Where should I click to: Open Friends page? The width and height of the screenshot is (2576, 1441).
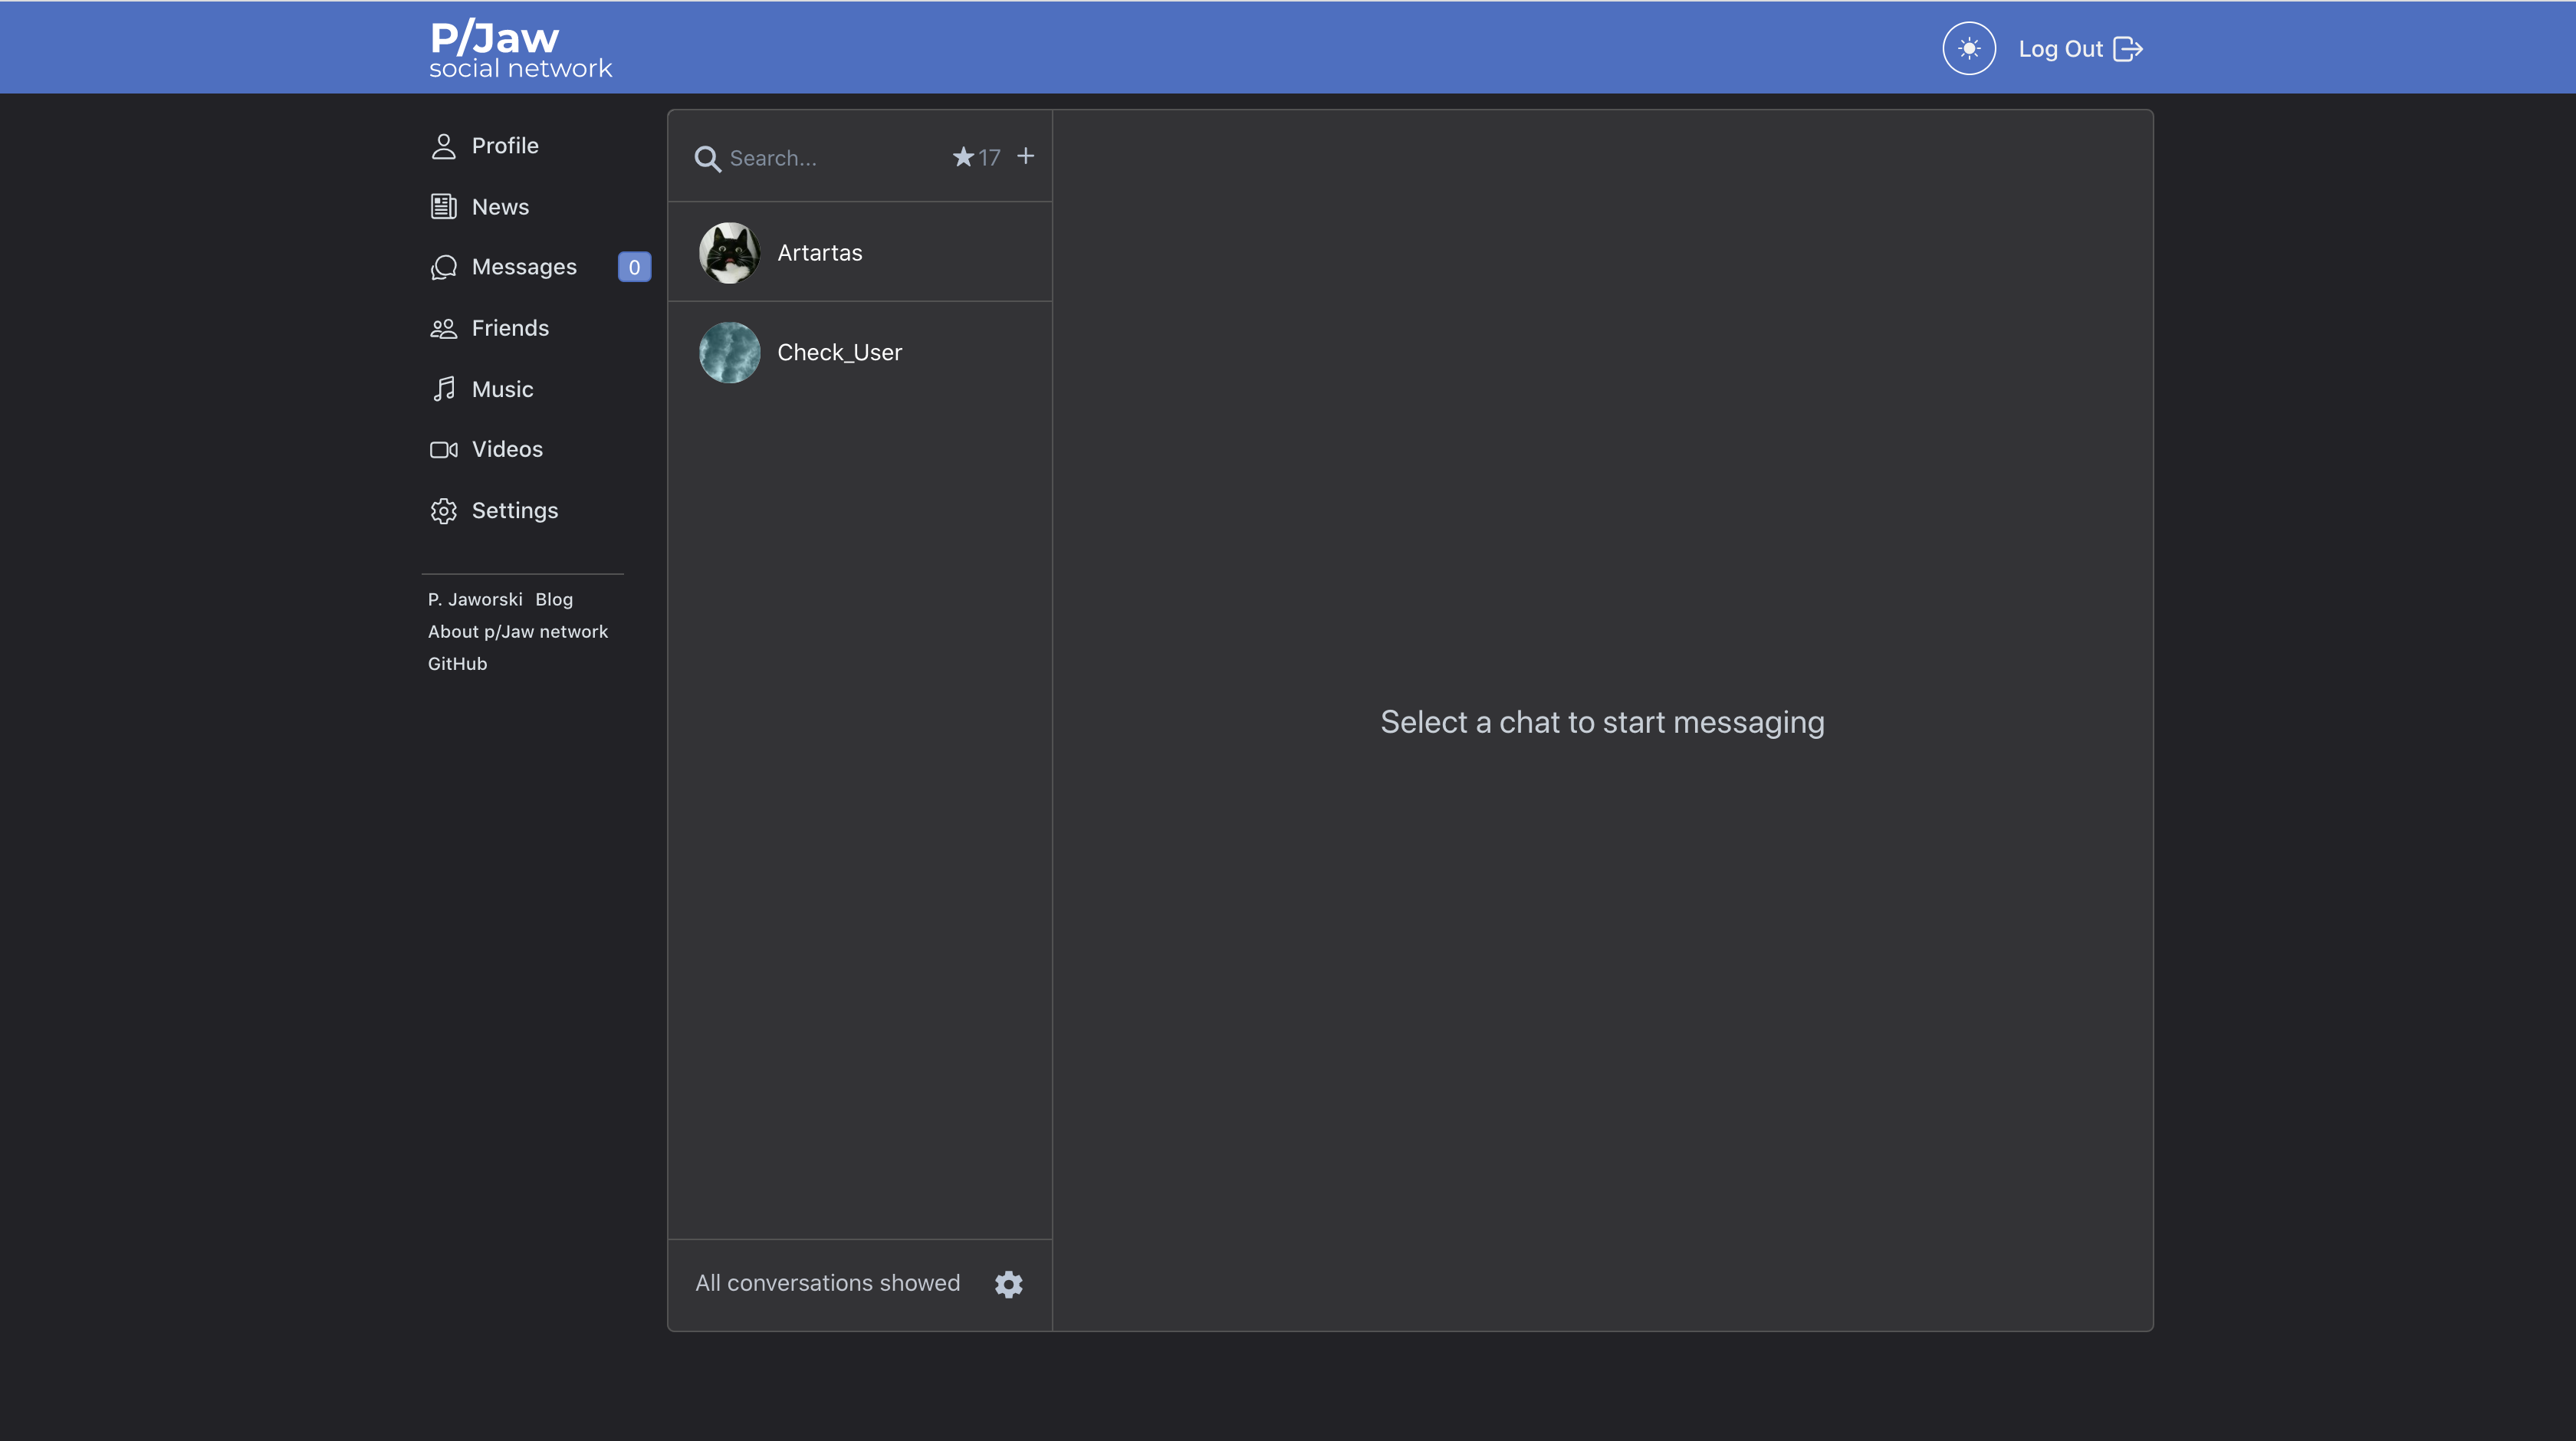click(x=490, y=328)
